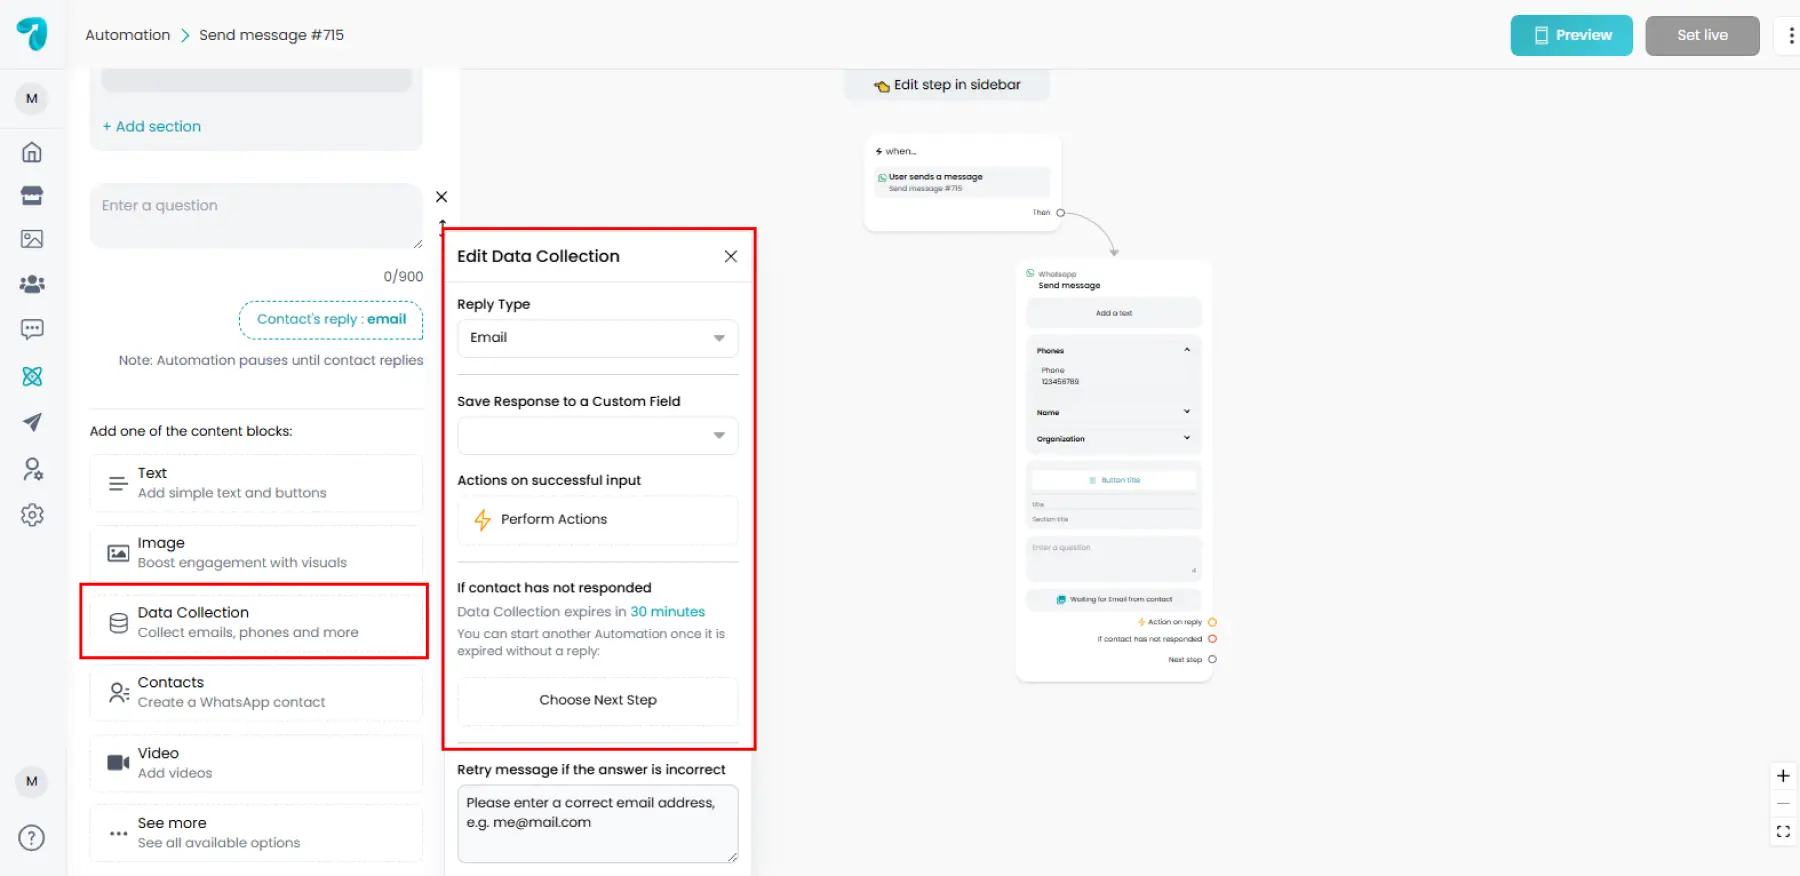The image size is (1800, 876).
Task: Close the Edit Data Collection panel
Action: (x=731, y=256)
